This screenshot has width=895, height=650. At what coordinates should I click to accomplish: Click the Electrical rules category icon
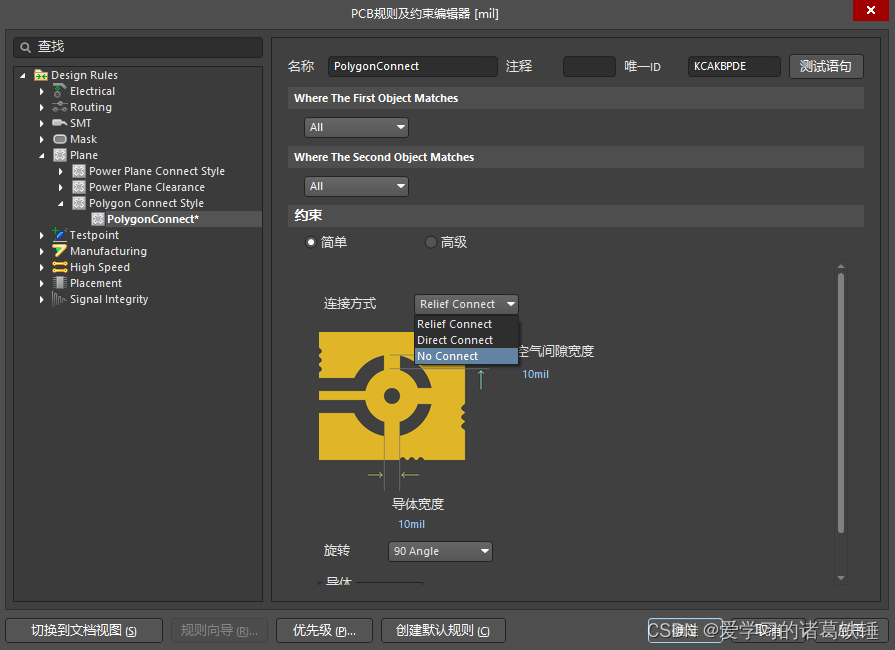pos(60,91)
